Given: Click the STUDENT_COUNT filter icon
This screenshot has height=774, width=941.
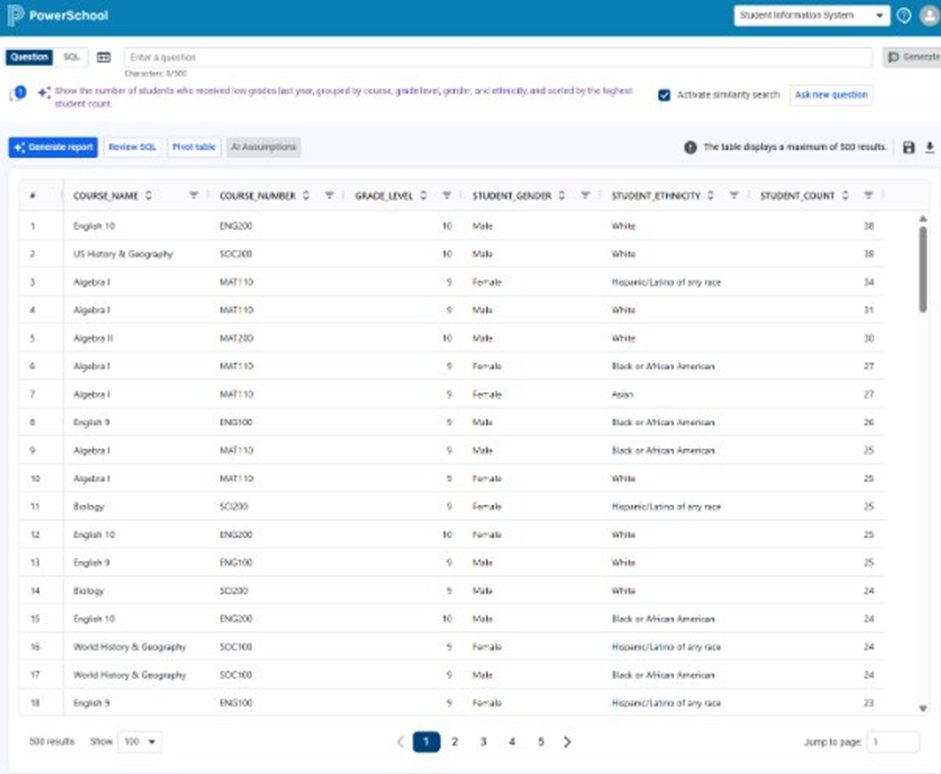Looking at the screenshot, I should 868,196.
